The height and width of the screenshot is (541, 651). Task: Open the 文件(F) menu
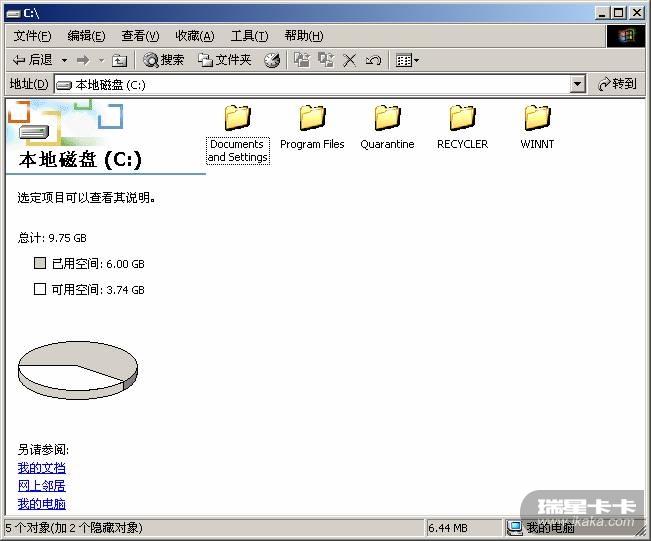(x=32, y=36)
